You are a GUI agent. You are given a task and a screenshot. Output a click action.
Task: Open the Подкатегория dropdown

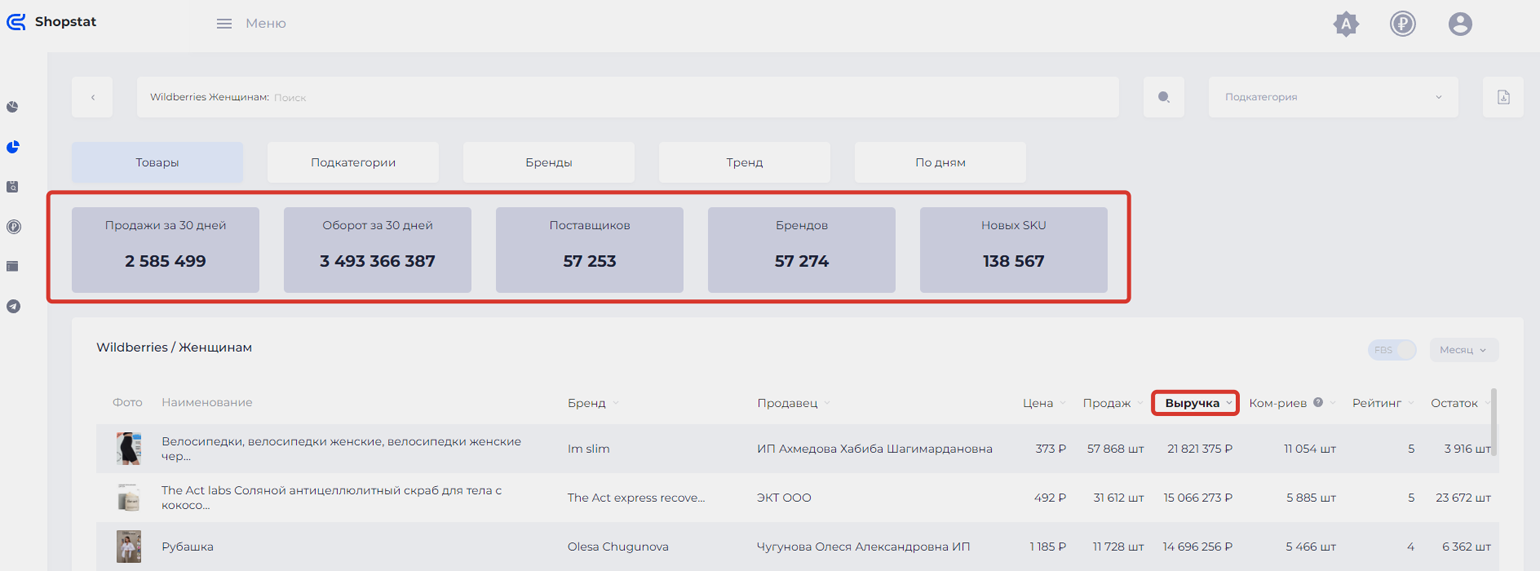pos(1333,97)
